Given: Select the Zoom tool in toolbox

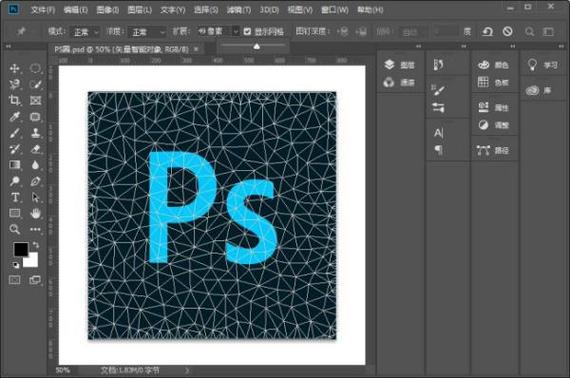Looking at the screenshot, I should 15,229.
